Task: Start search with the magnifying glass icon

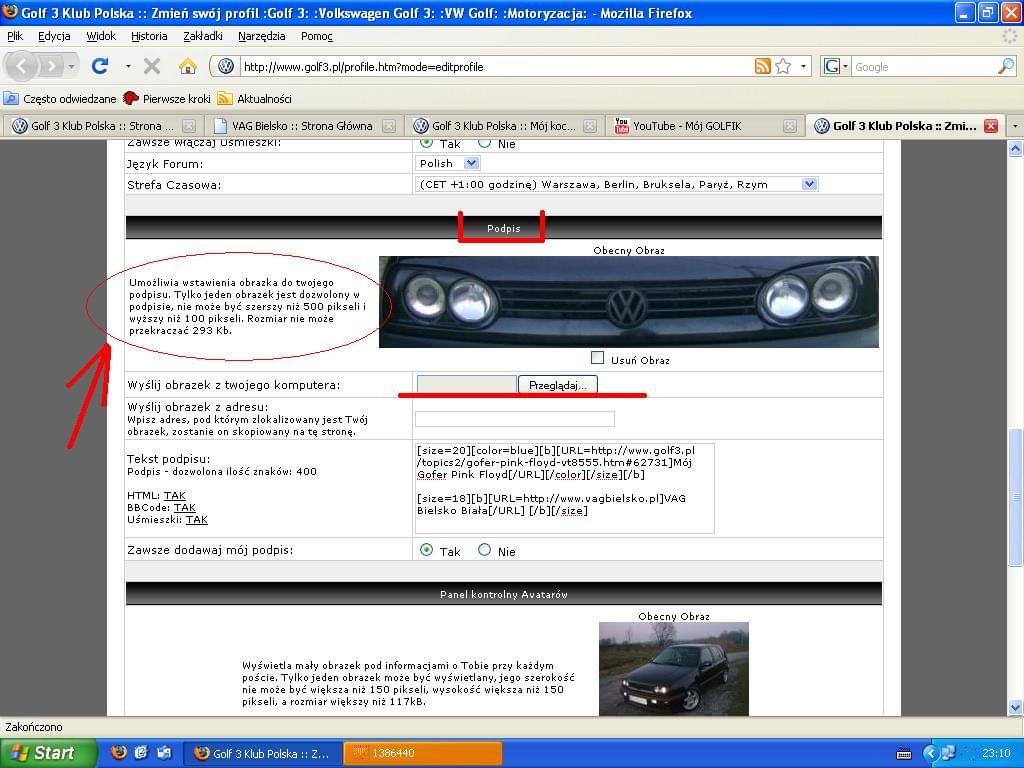Action: click(x=1006, y=66)
